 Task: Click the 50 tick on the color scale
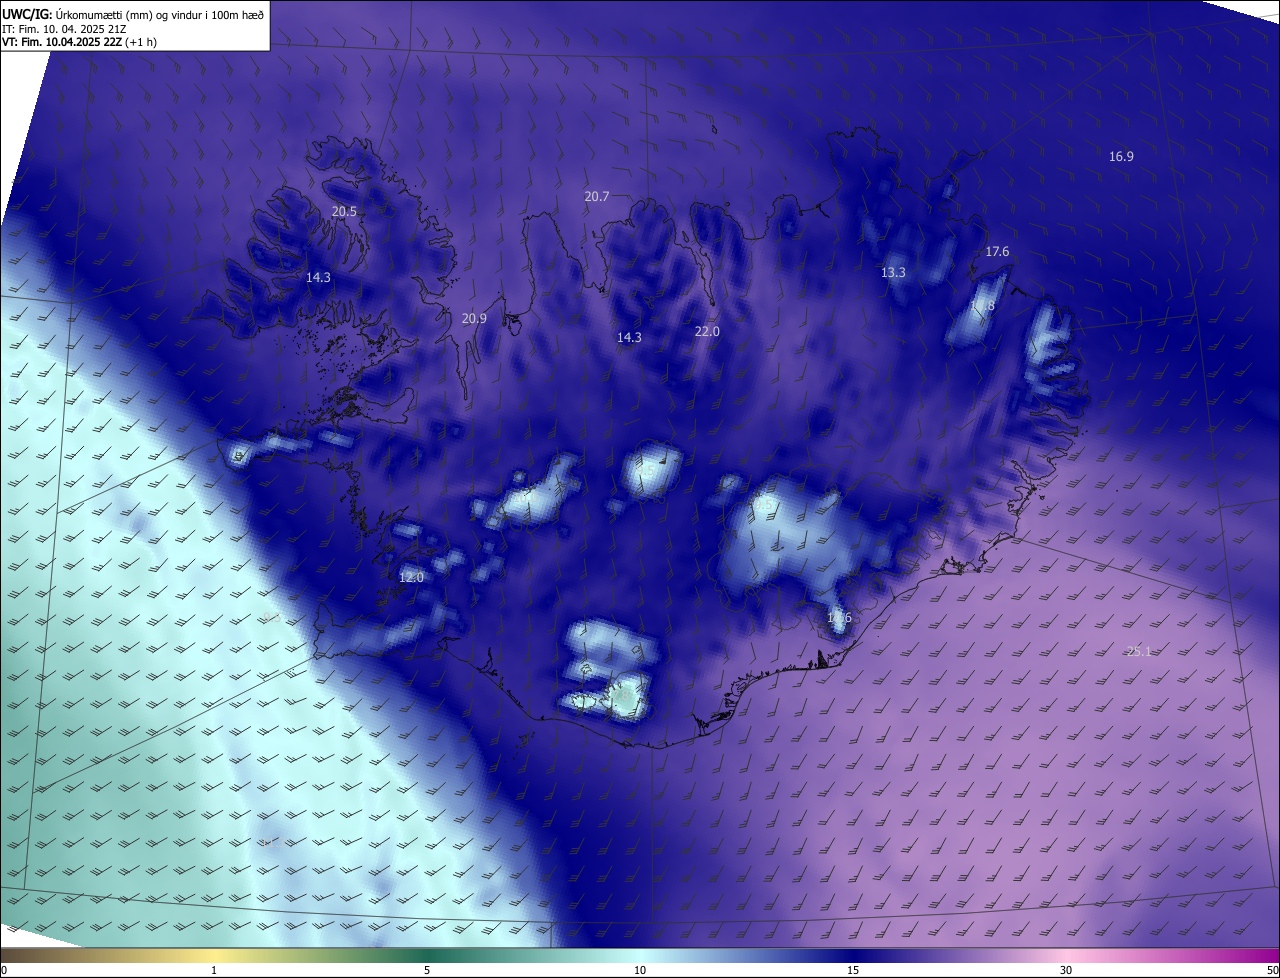click(x=1272, y=970)
